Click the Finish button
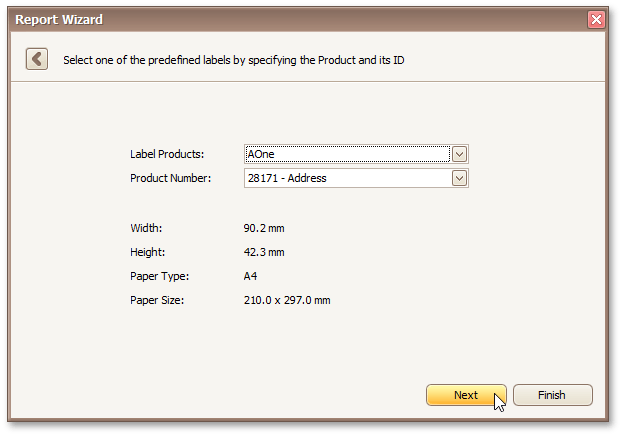 point(552,395)
